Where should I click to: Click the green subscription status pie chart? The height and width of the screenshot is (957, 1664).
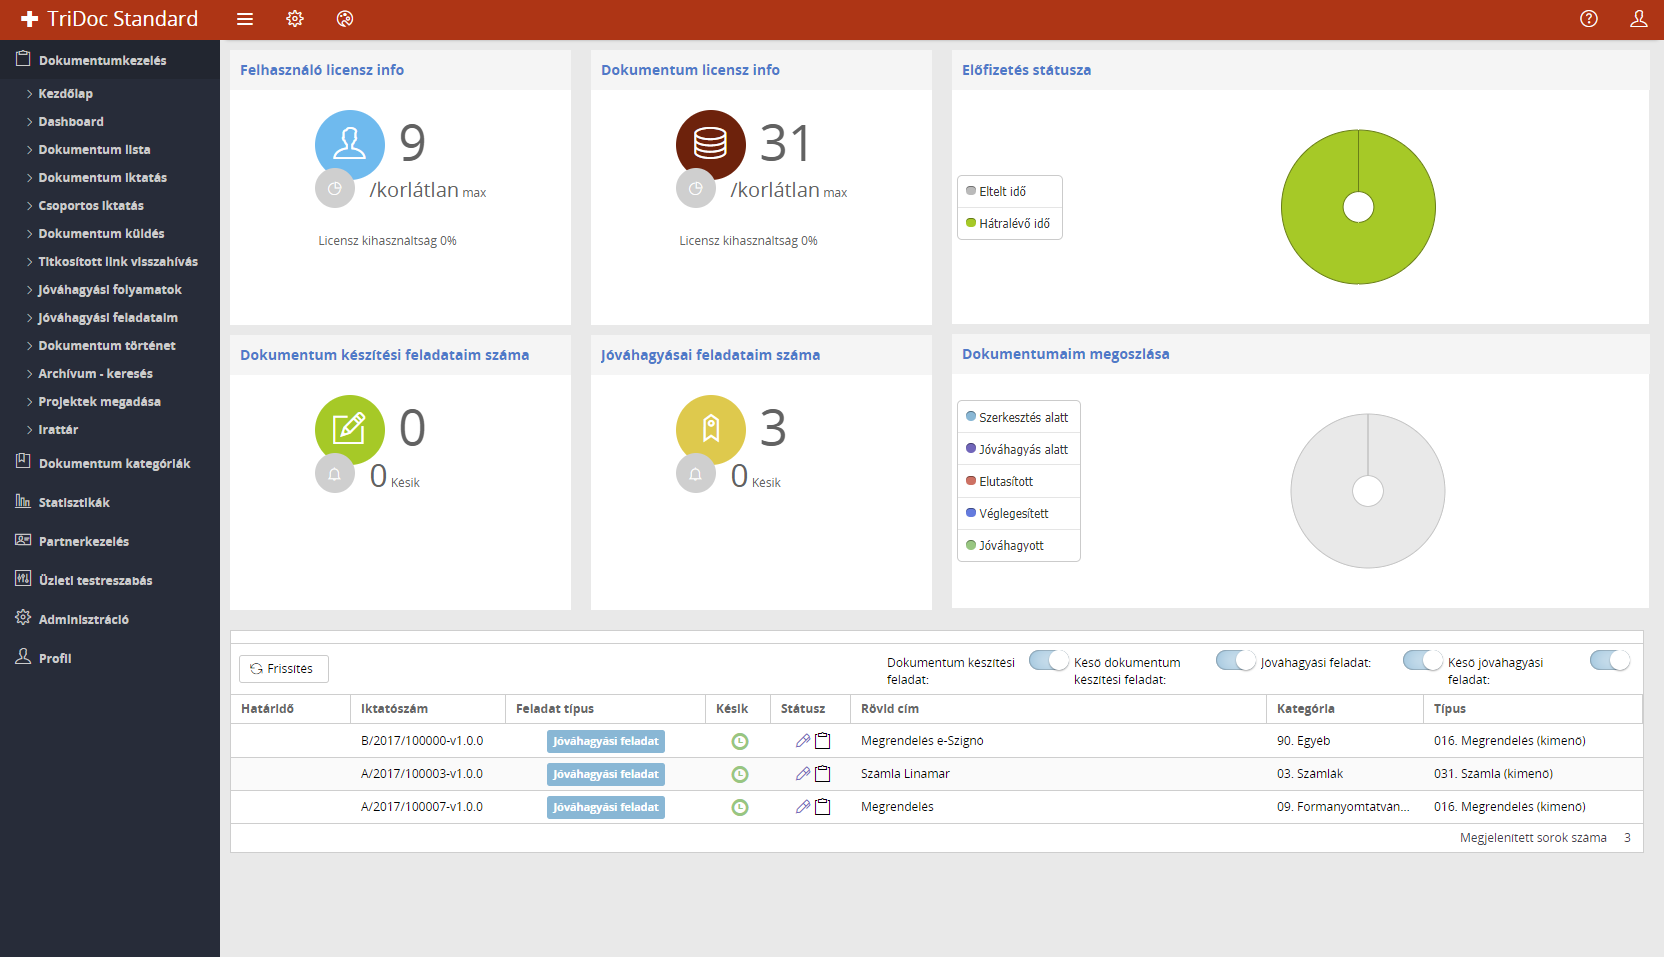[1358, 207]
